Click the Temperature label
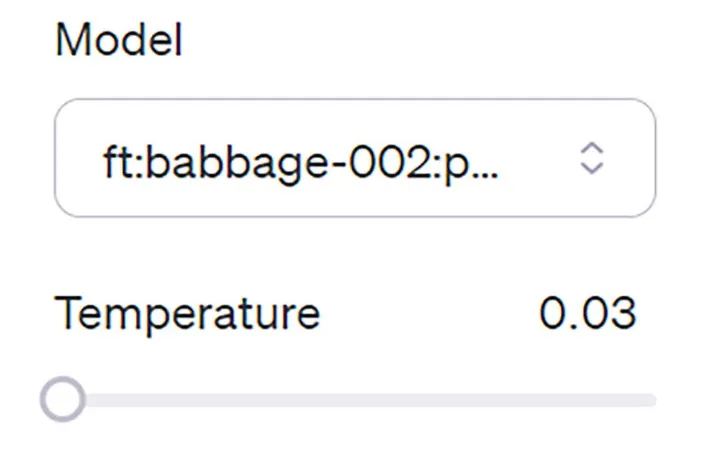This screenshot has height=454, width=710. pos(187,314)
